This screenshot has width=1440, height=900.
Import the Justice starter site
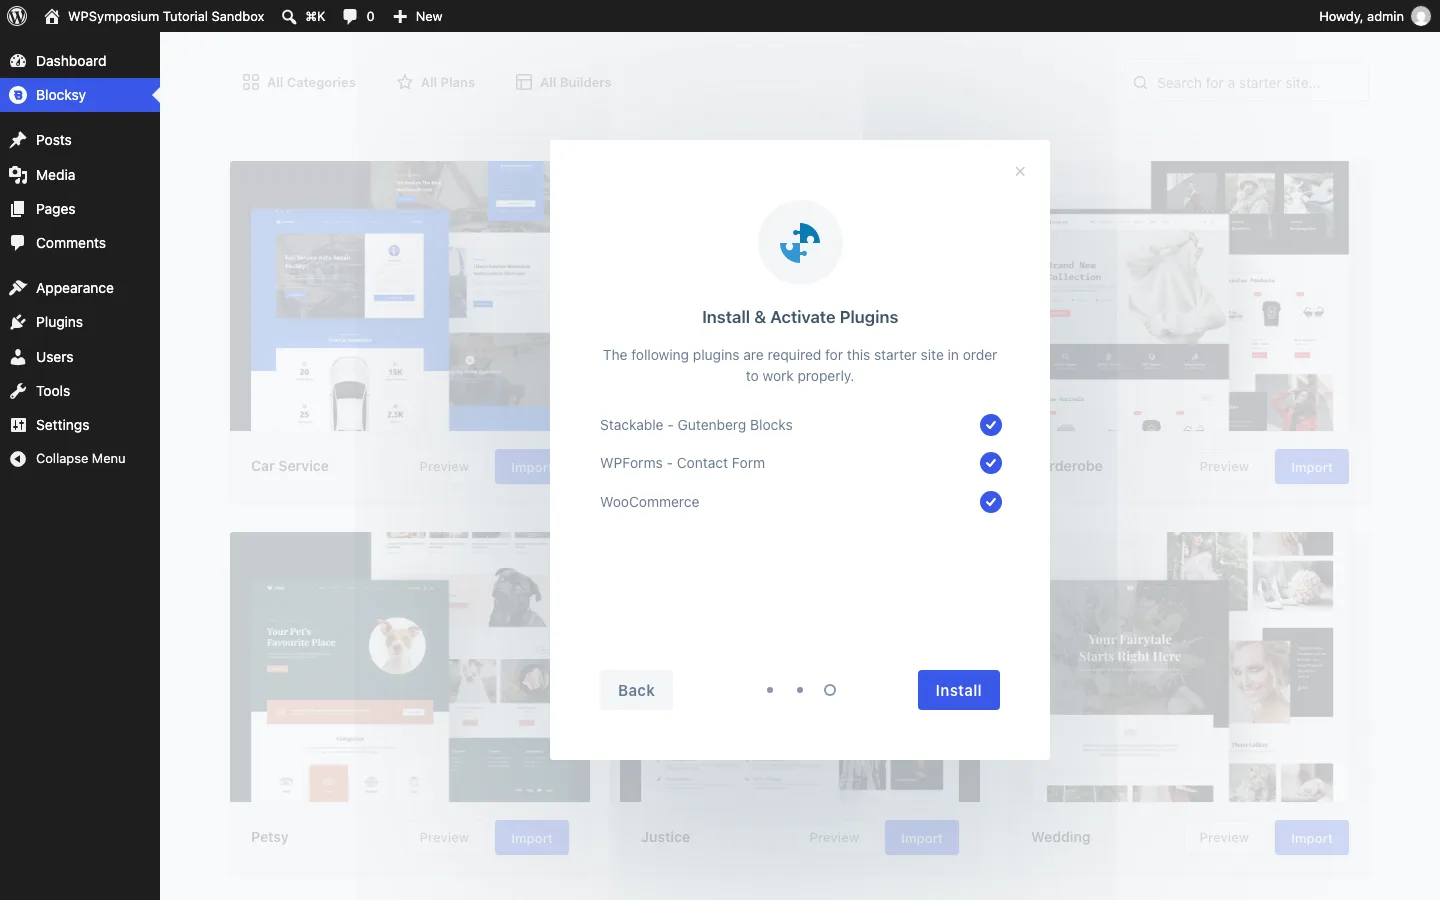point(922,838)
